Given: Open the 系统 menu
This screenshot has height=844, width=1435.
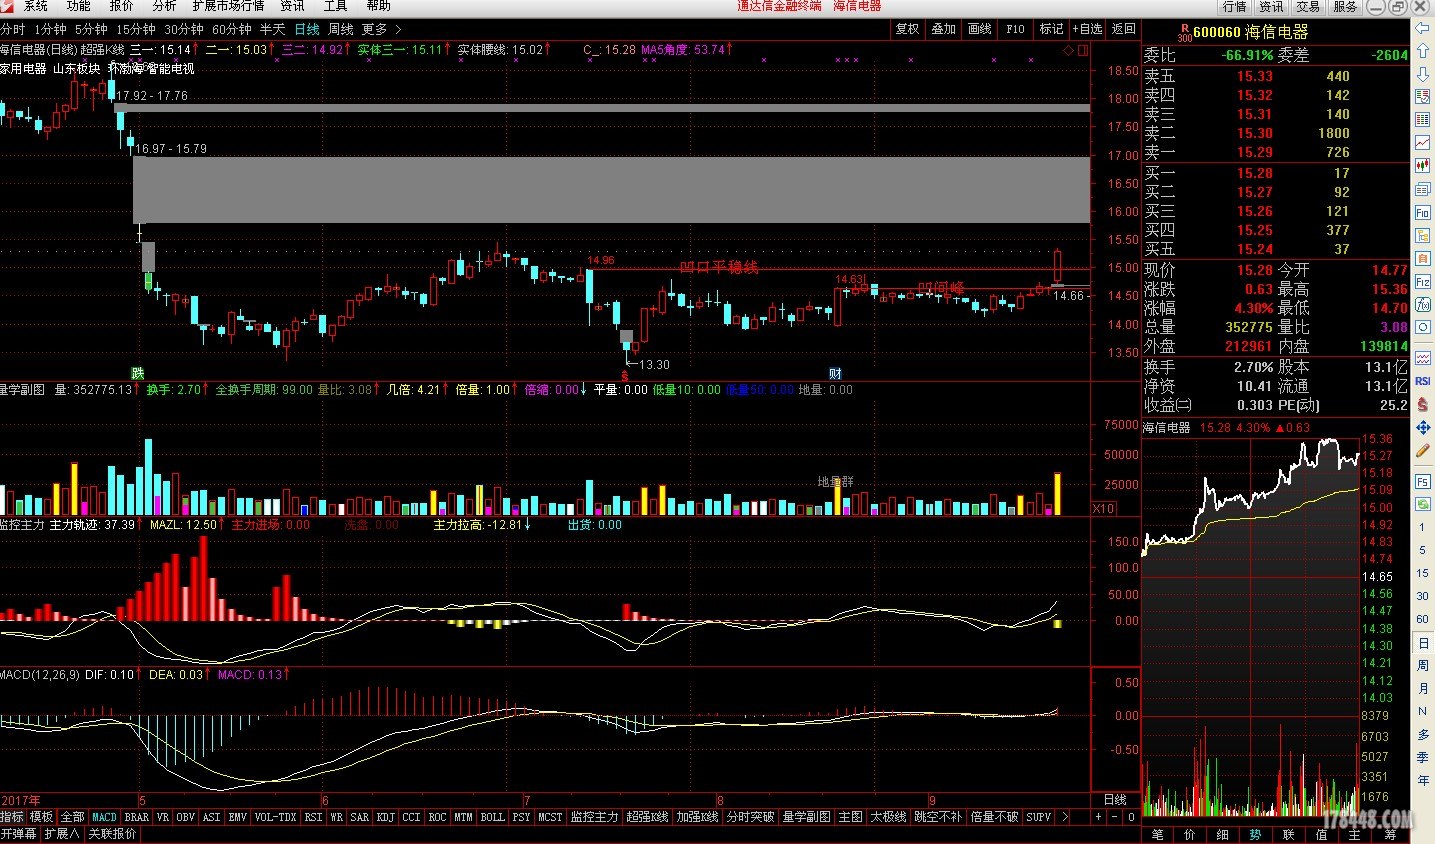Looking at the screenshot, I should click(36, 6).
